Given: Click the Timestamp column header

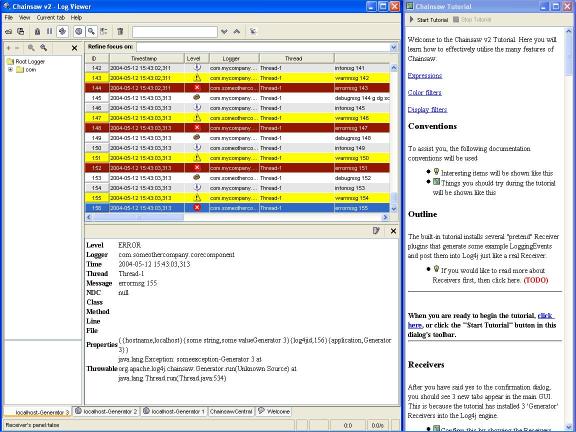Looking at the screenshot, I should pos(147,58).
